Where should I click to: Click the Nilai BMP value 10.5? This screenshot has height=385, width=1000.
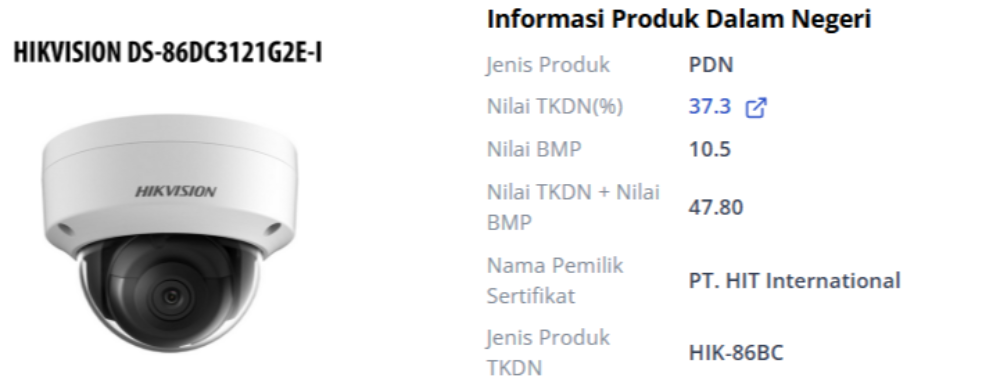click(x=709, y=150)
